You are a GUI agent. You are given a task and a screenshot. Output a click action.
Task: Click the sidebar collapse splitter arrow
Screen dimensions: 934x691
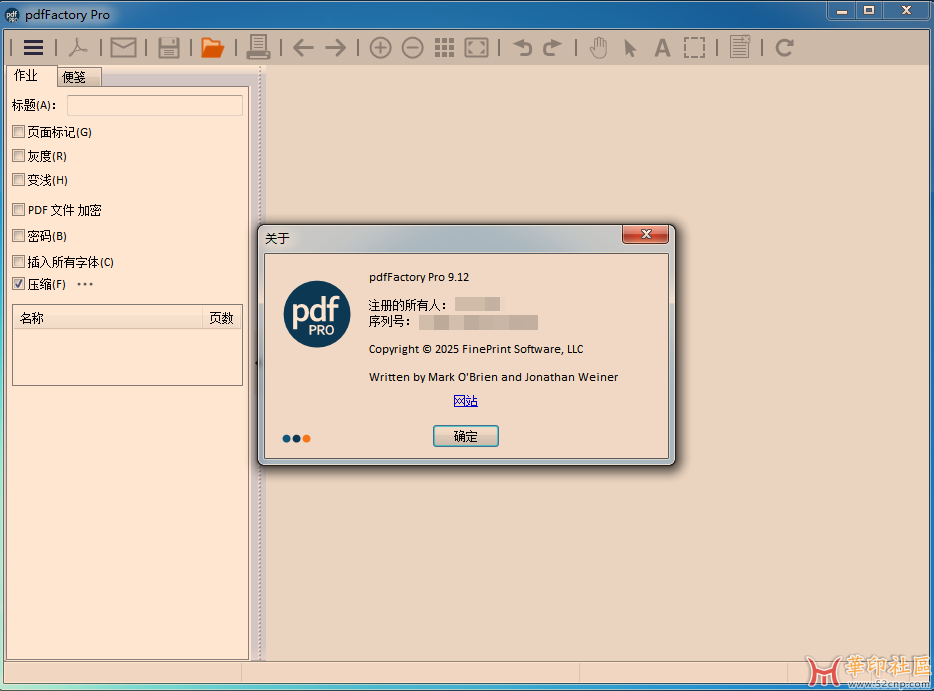257,362
